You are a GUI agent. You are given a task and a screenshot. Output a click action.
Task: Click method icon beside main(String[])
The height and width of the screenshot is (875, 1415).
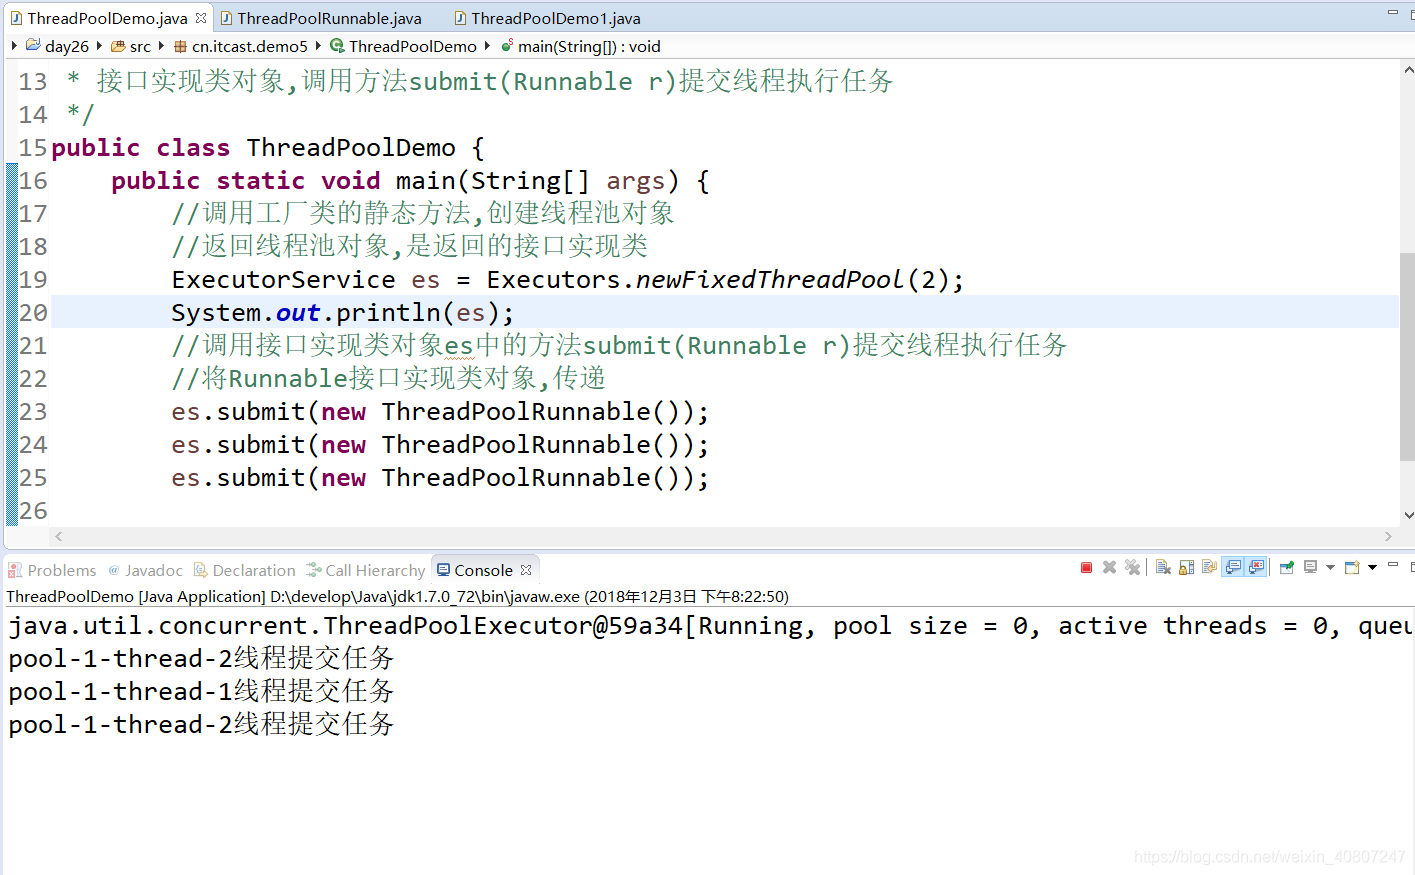(x=507, y=45)
